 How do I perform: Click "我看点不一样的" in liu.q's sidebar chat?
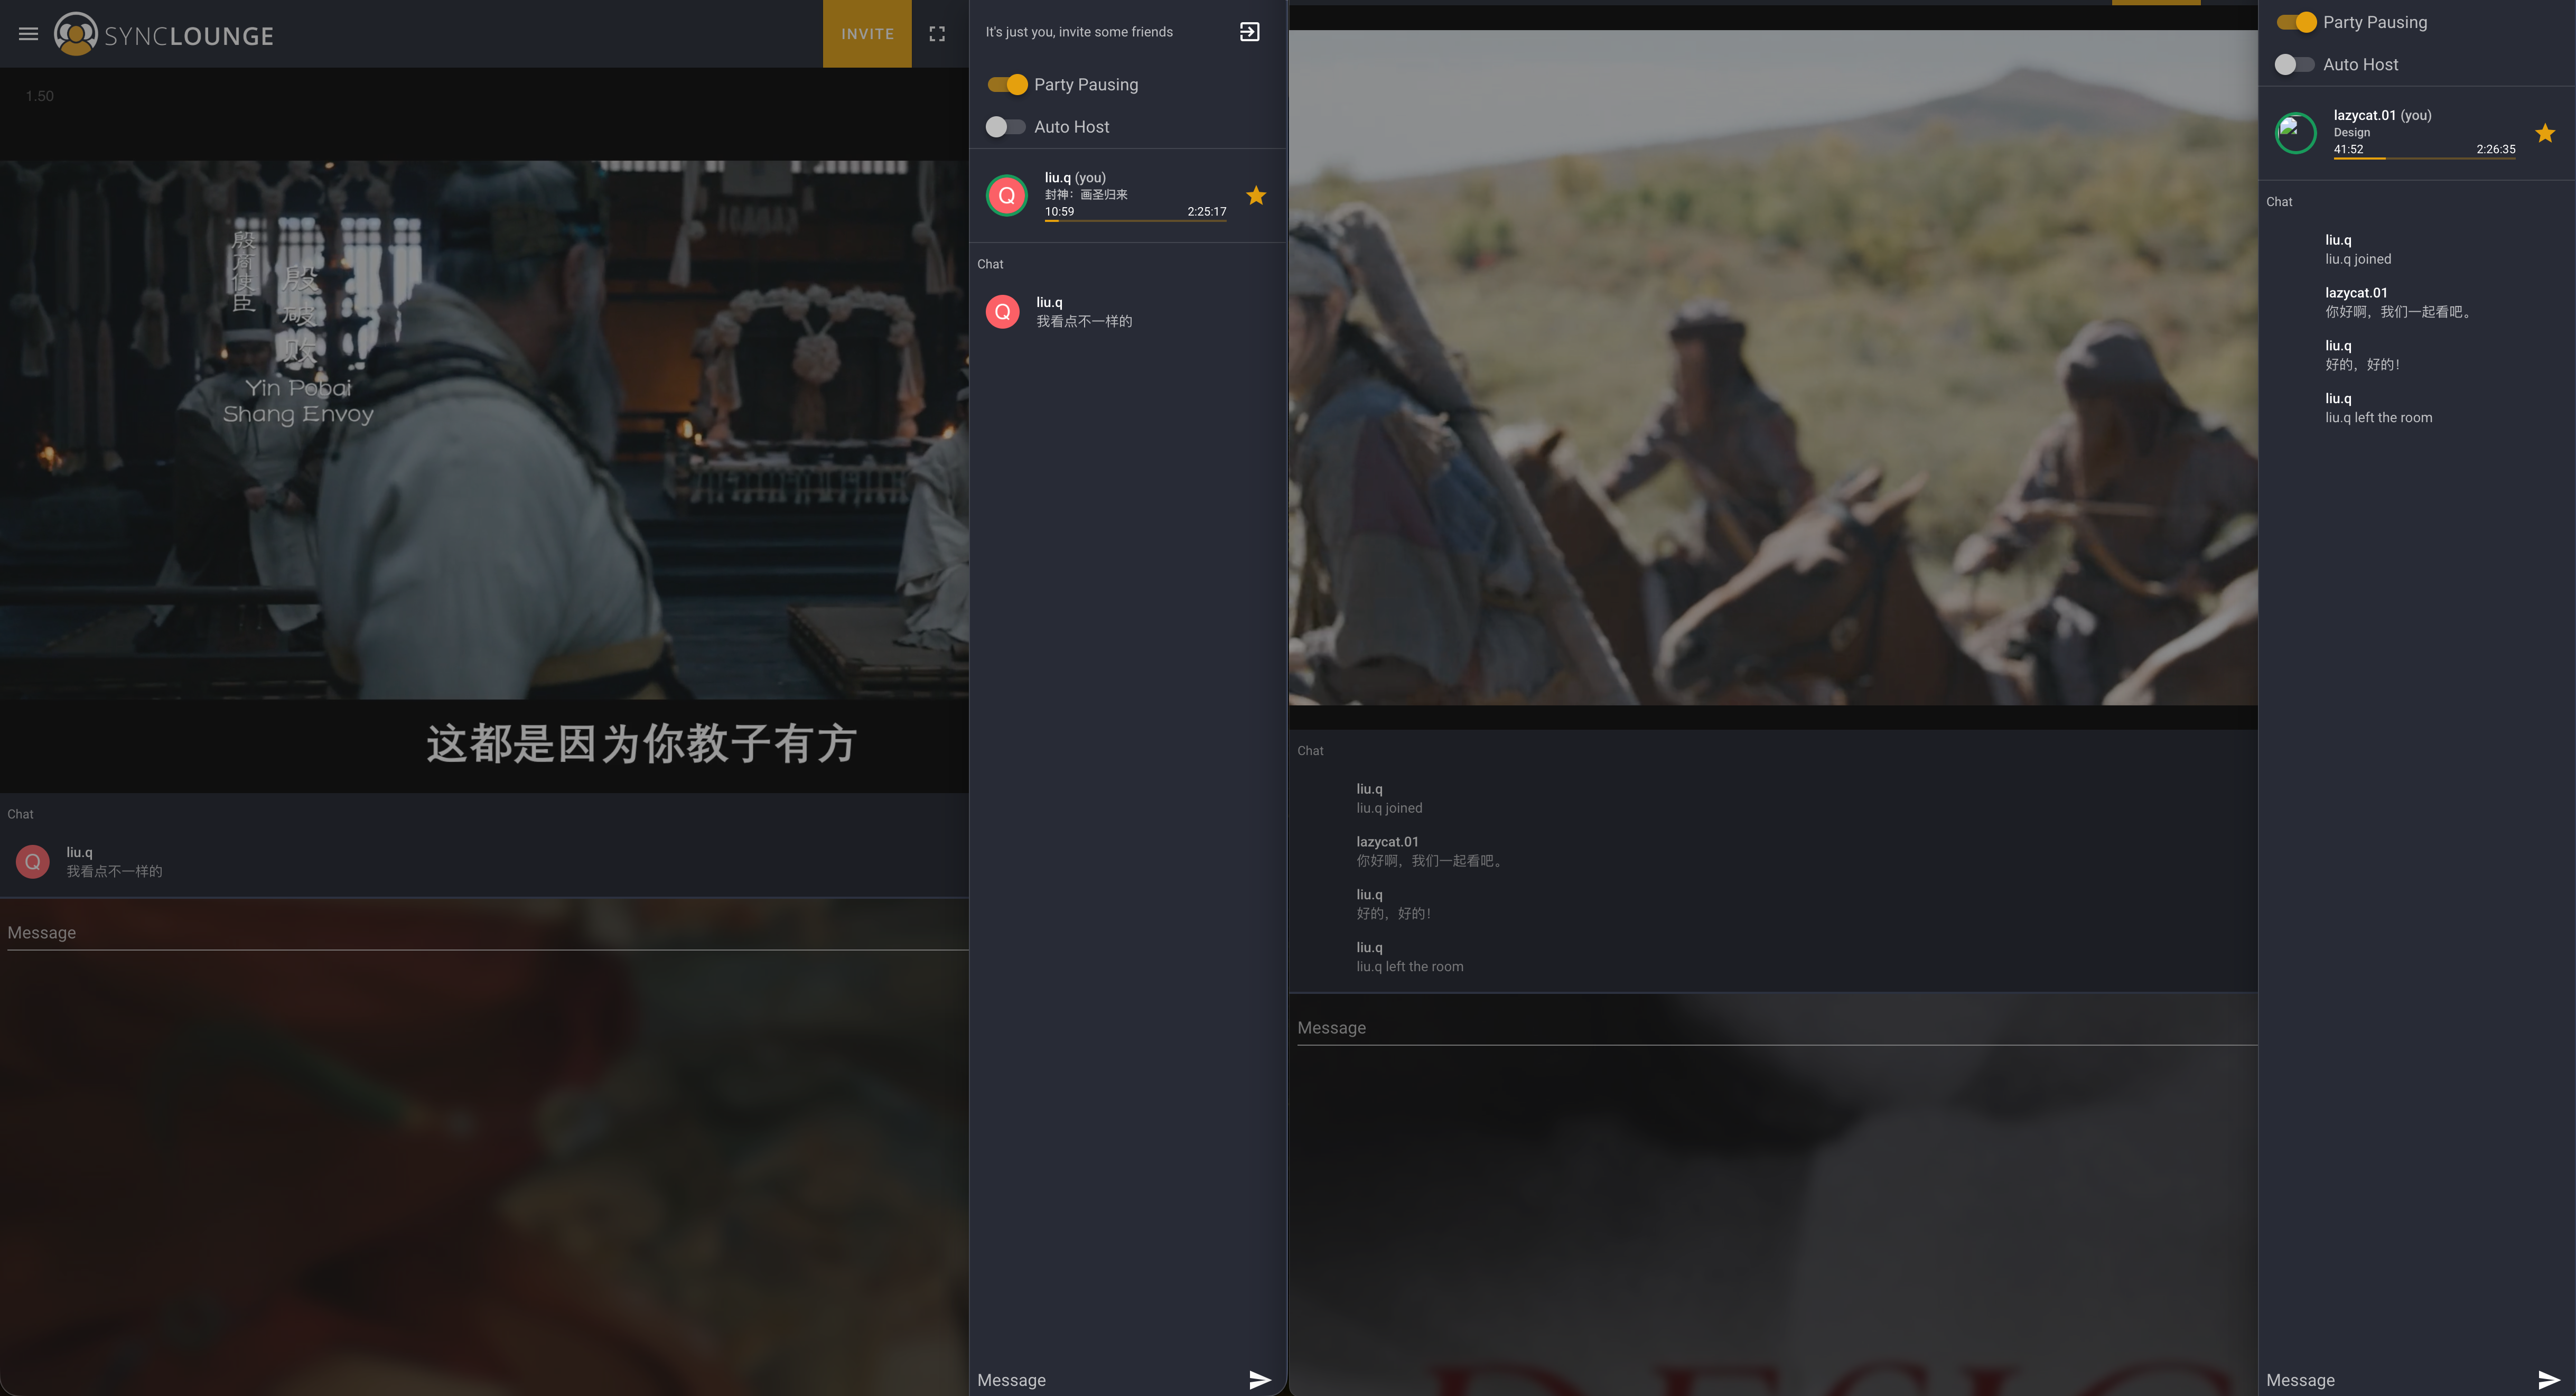click(1084, 321)
